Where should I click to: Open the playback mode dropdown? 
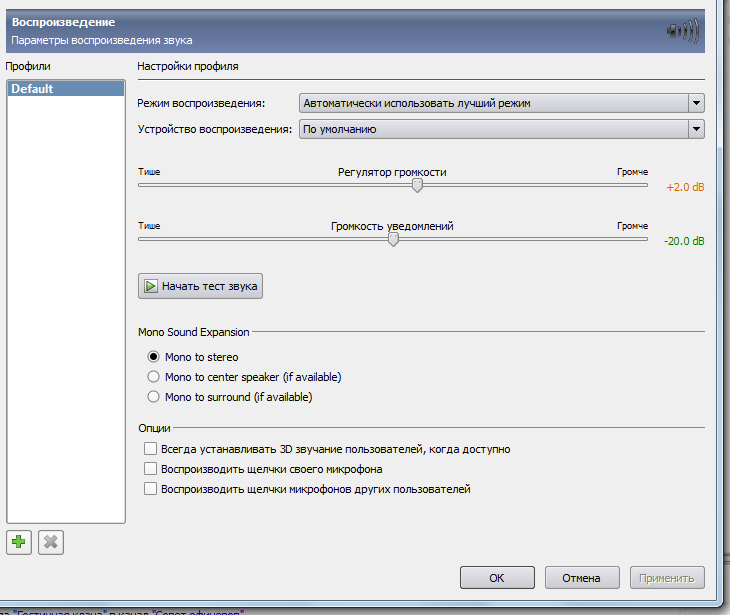tap(696, 103)
